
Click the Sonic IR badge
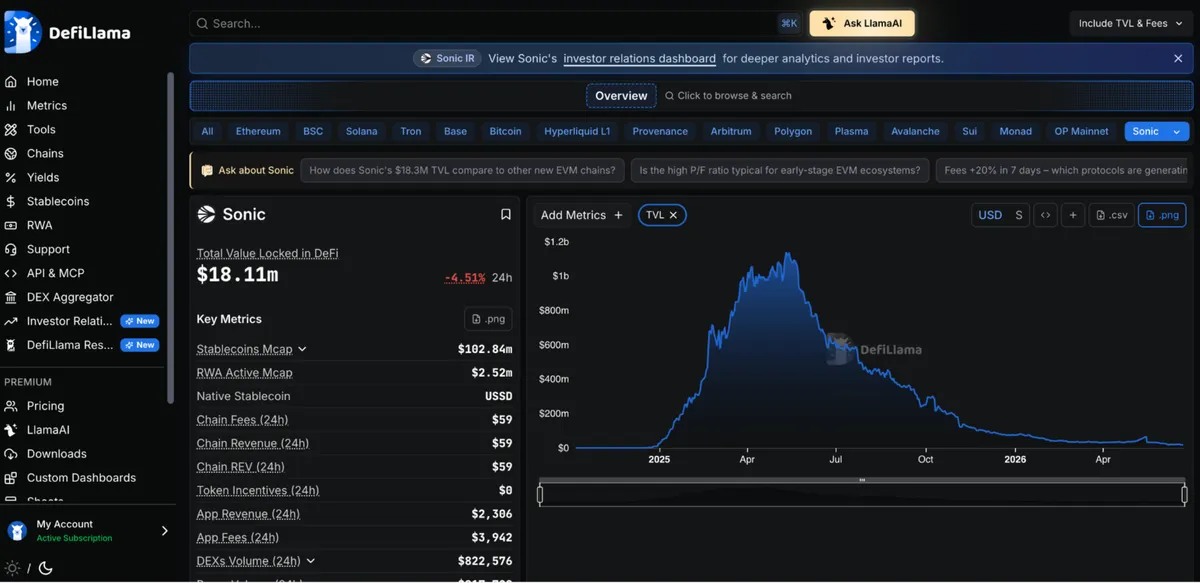click(x=448, y=59)
